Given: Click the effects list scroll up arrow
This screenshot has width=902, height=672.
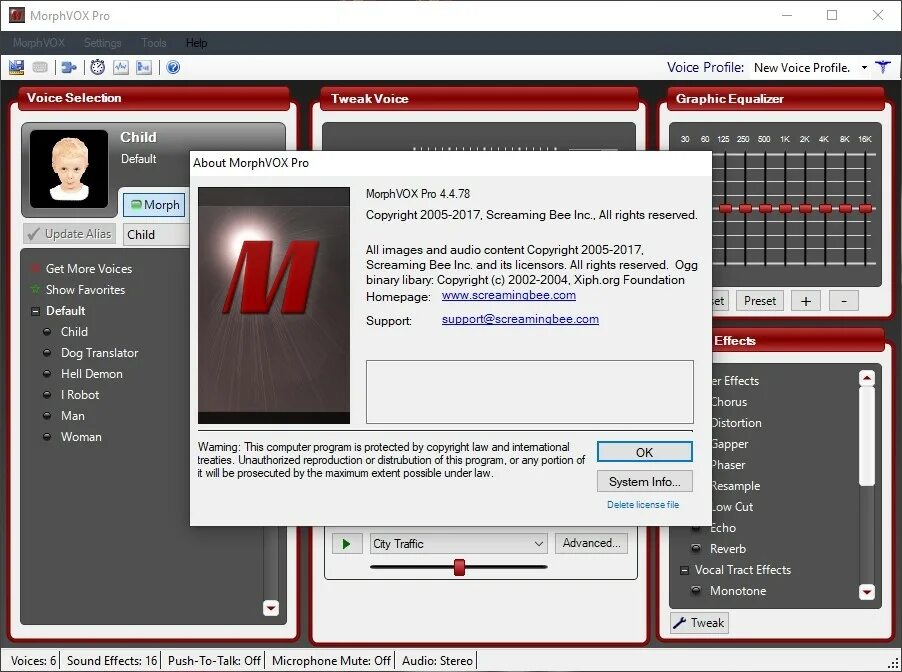Looking at the screenshot, I should click(866, 378).
